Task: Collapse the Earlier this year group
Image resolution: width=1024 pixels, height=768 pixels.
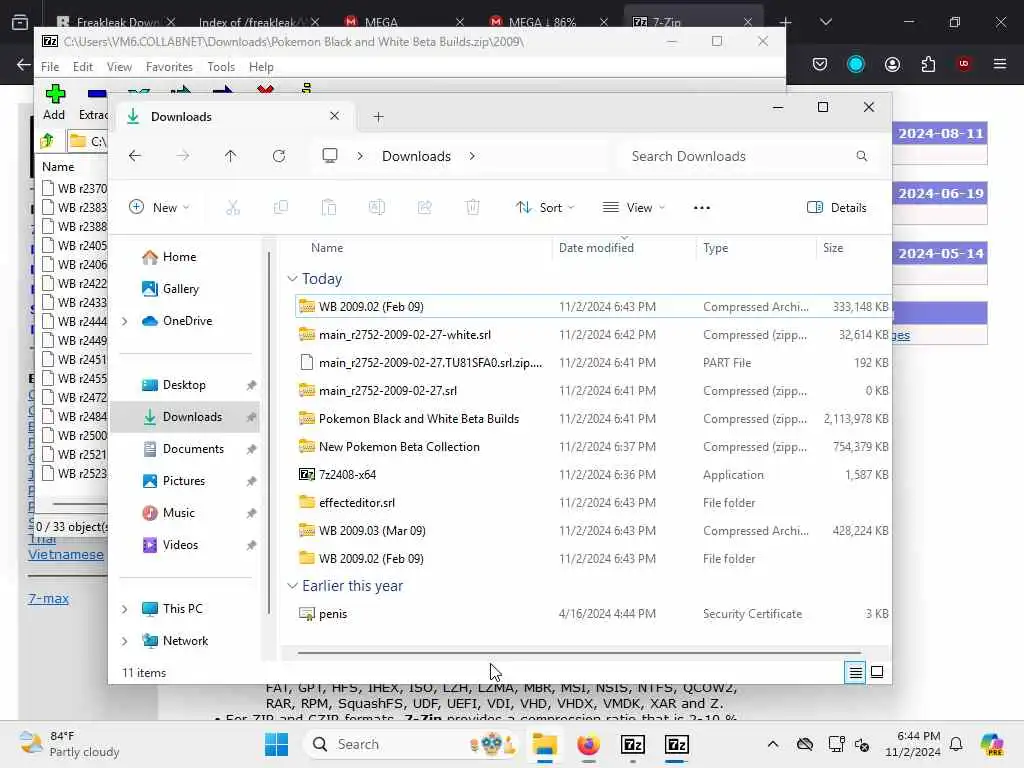Action: coord(293,586)
